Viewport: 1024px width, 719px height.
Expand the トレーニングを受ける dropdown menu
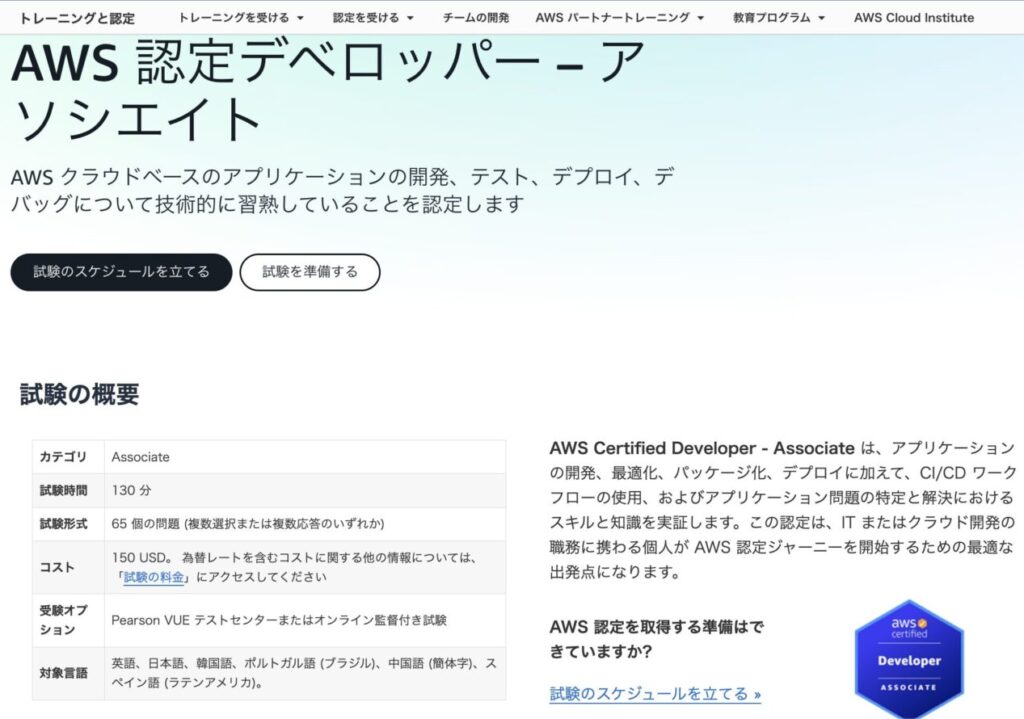pyautogui.click(x=240, y=18)
